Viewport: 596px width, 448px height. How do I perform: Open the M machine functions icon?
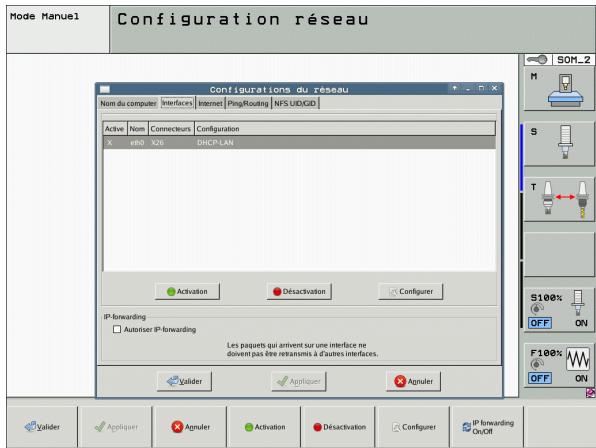(x=559, y=89)
